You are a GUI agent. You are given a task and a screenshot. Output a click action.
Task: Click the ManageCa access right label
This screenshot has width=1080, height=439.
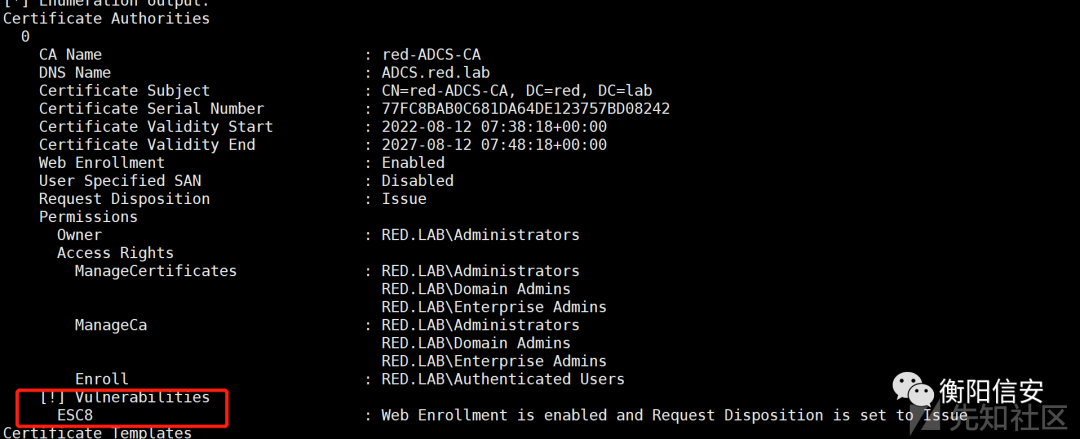click(111, 325)
